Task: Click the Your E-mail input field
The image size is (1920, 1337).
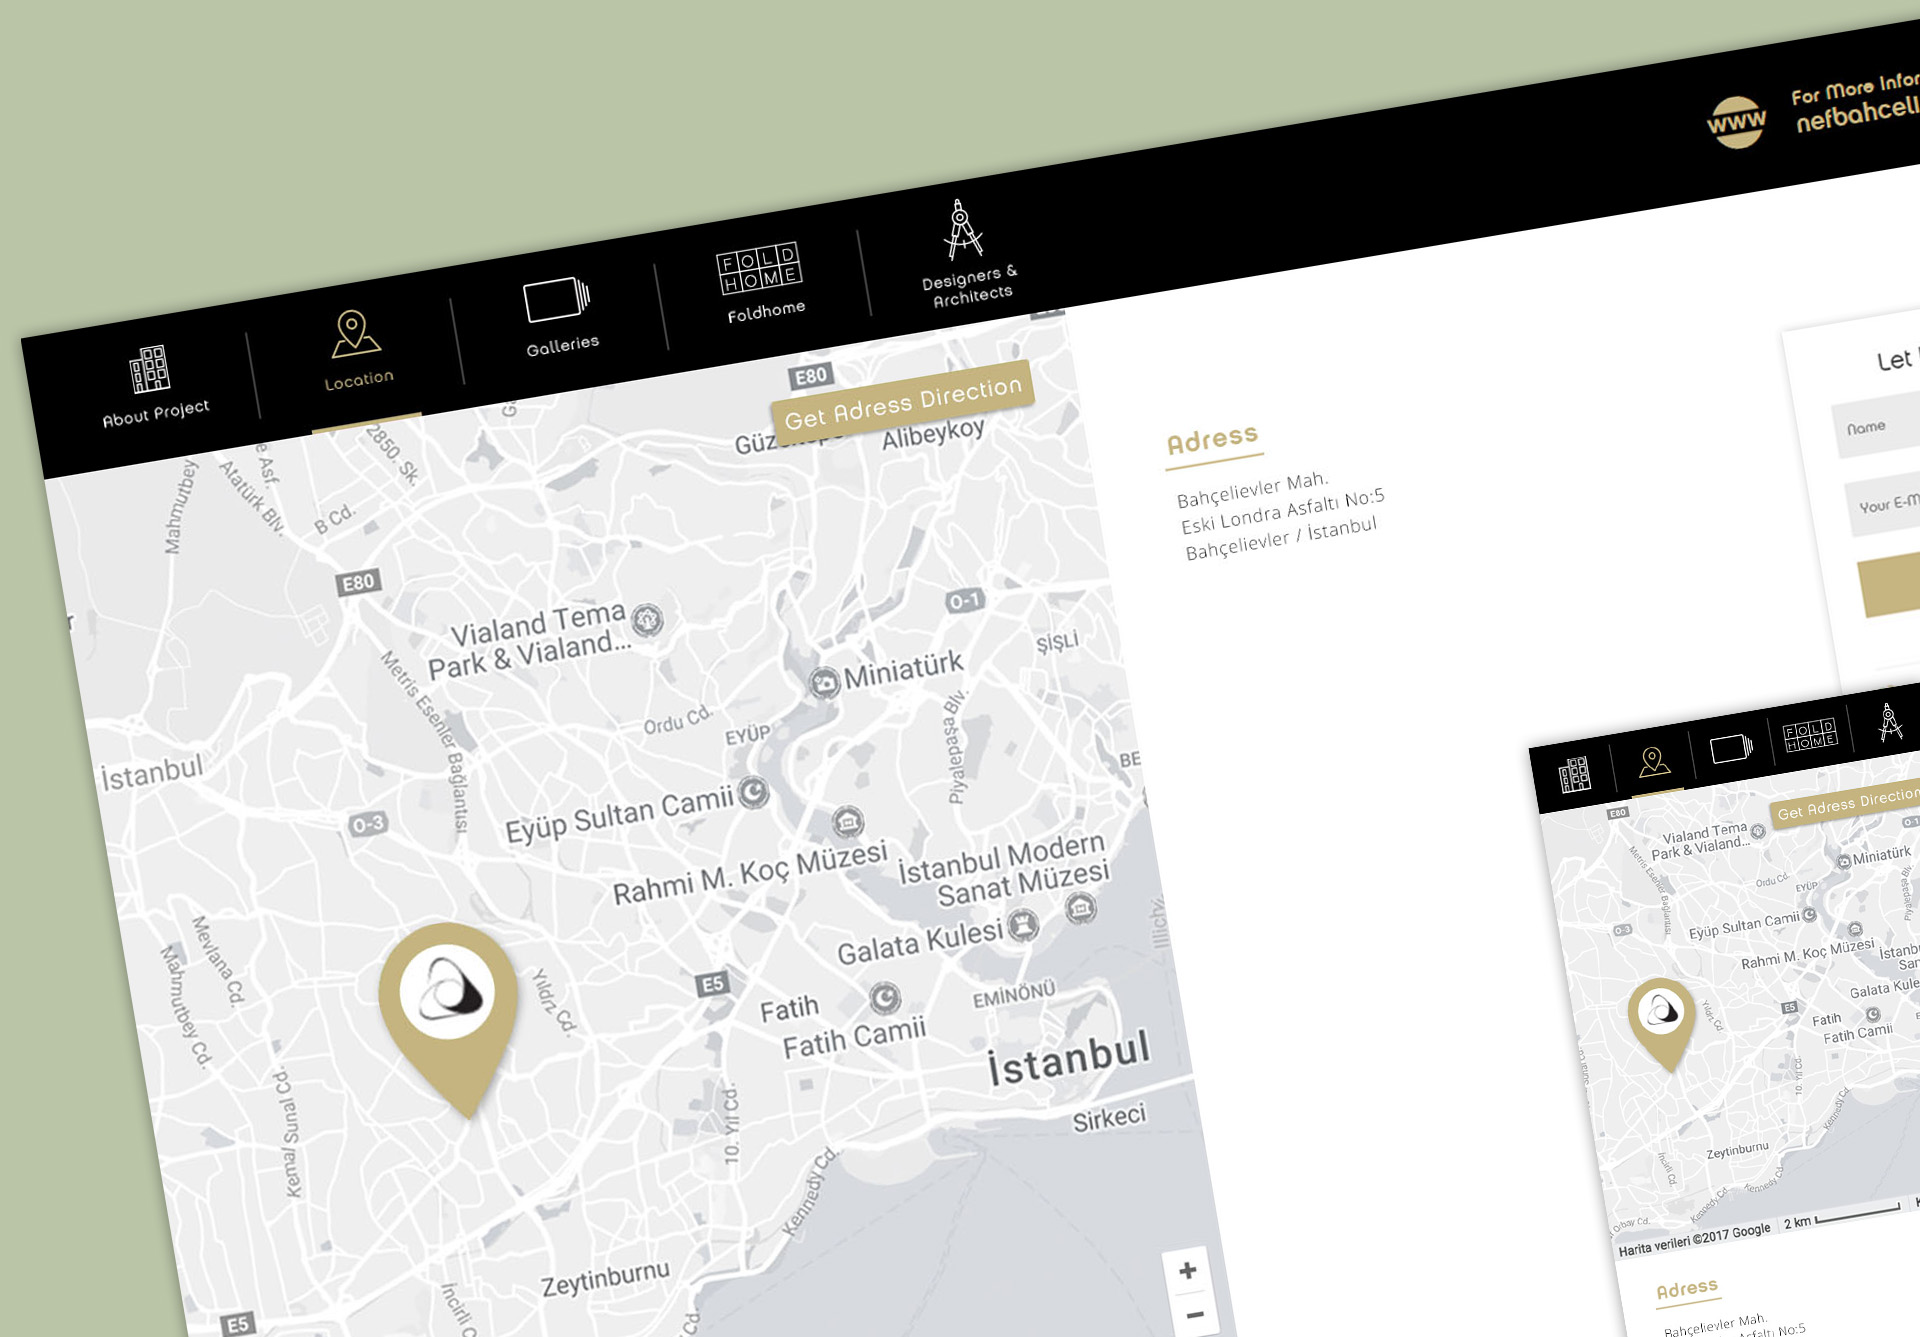Action: [x=1885, y=505]
